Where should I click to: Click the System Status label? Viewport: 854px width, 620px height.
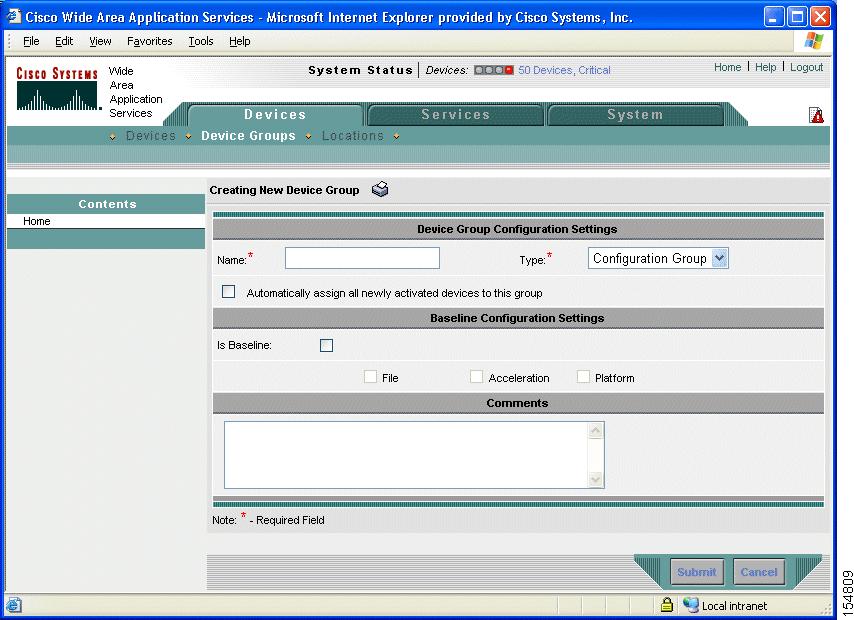(x=361, y=70)
